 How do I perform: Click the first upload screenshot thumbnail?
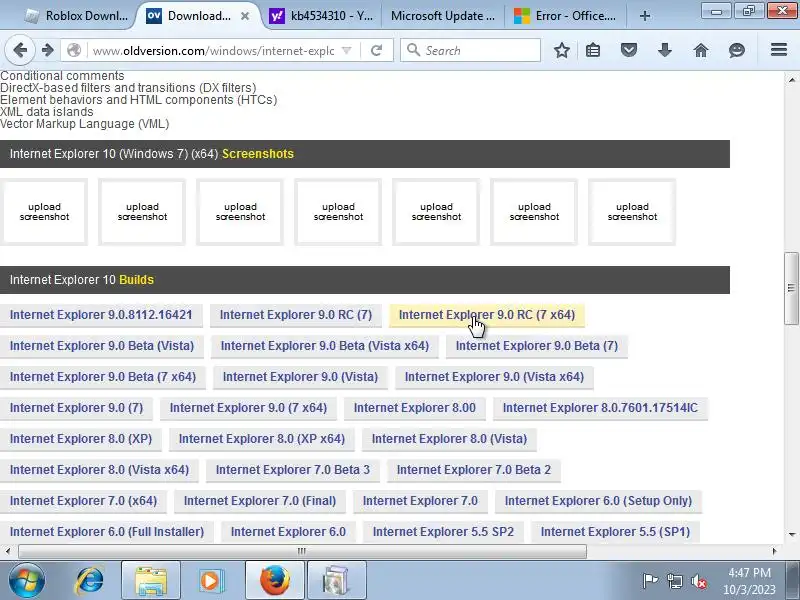[44, 212]
